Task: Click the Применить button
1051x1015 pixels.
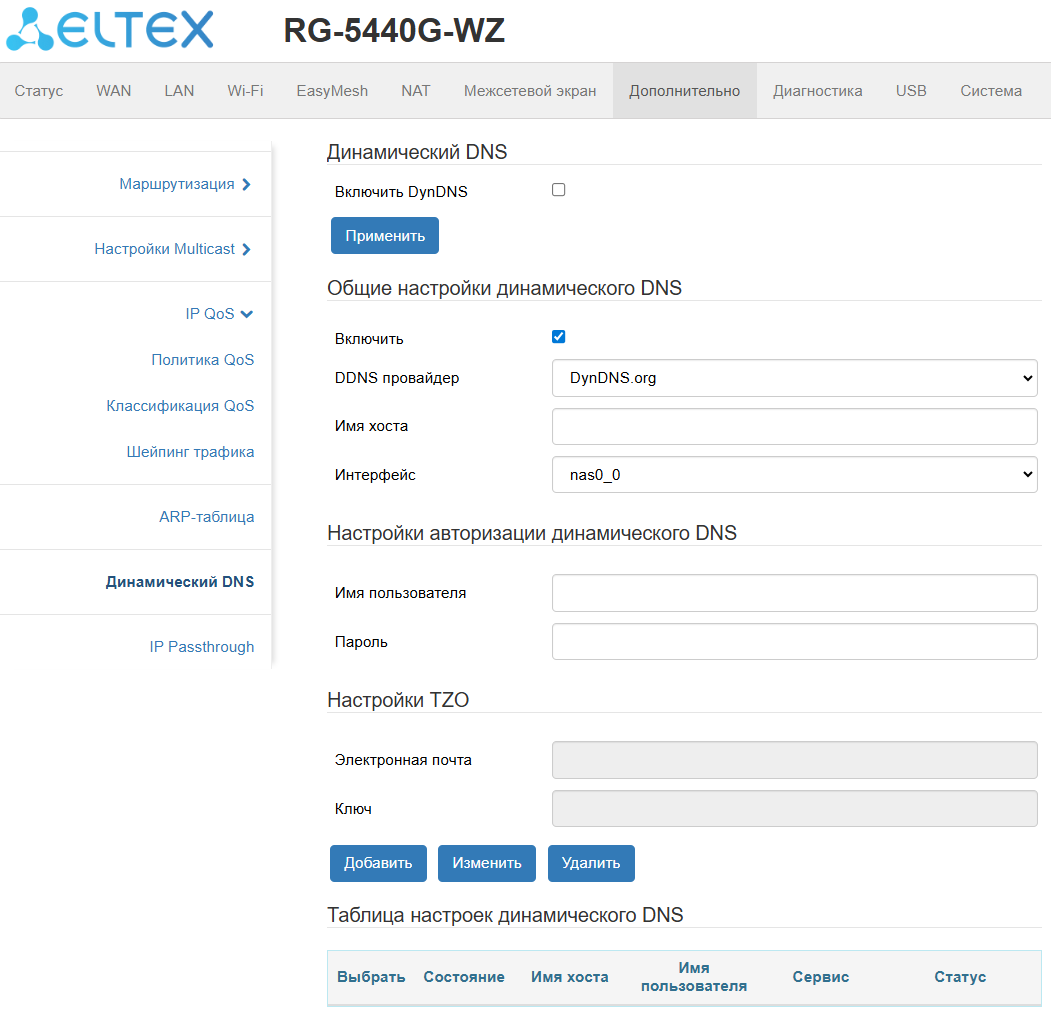Action: coord(385,236)
